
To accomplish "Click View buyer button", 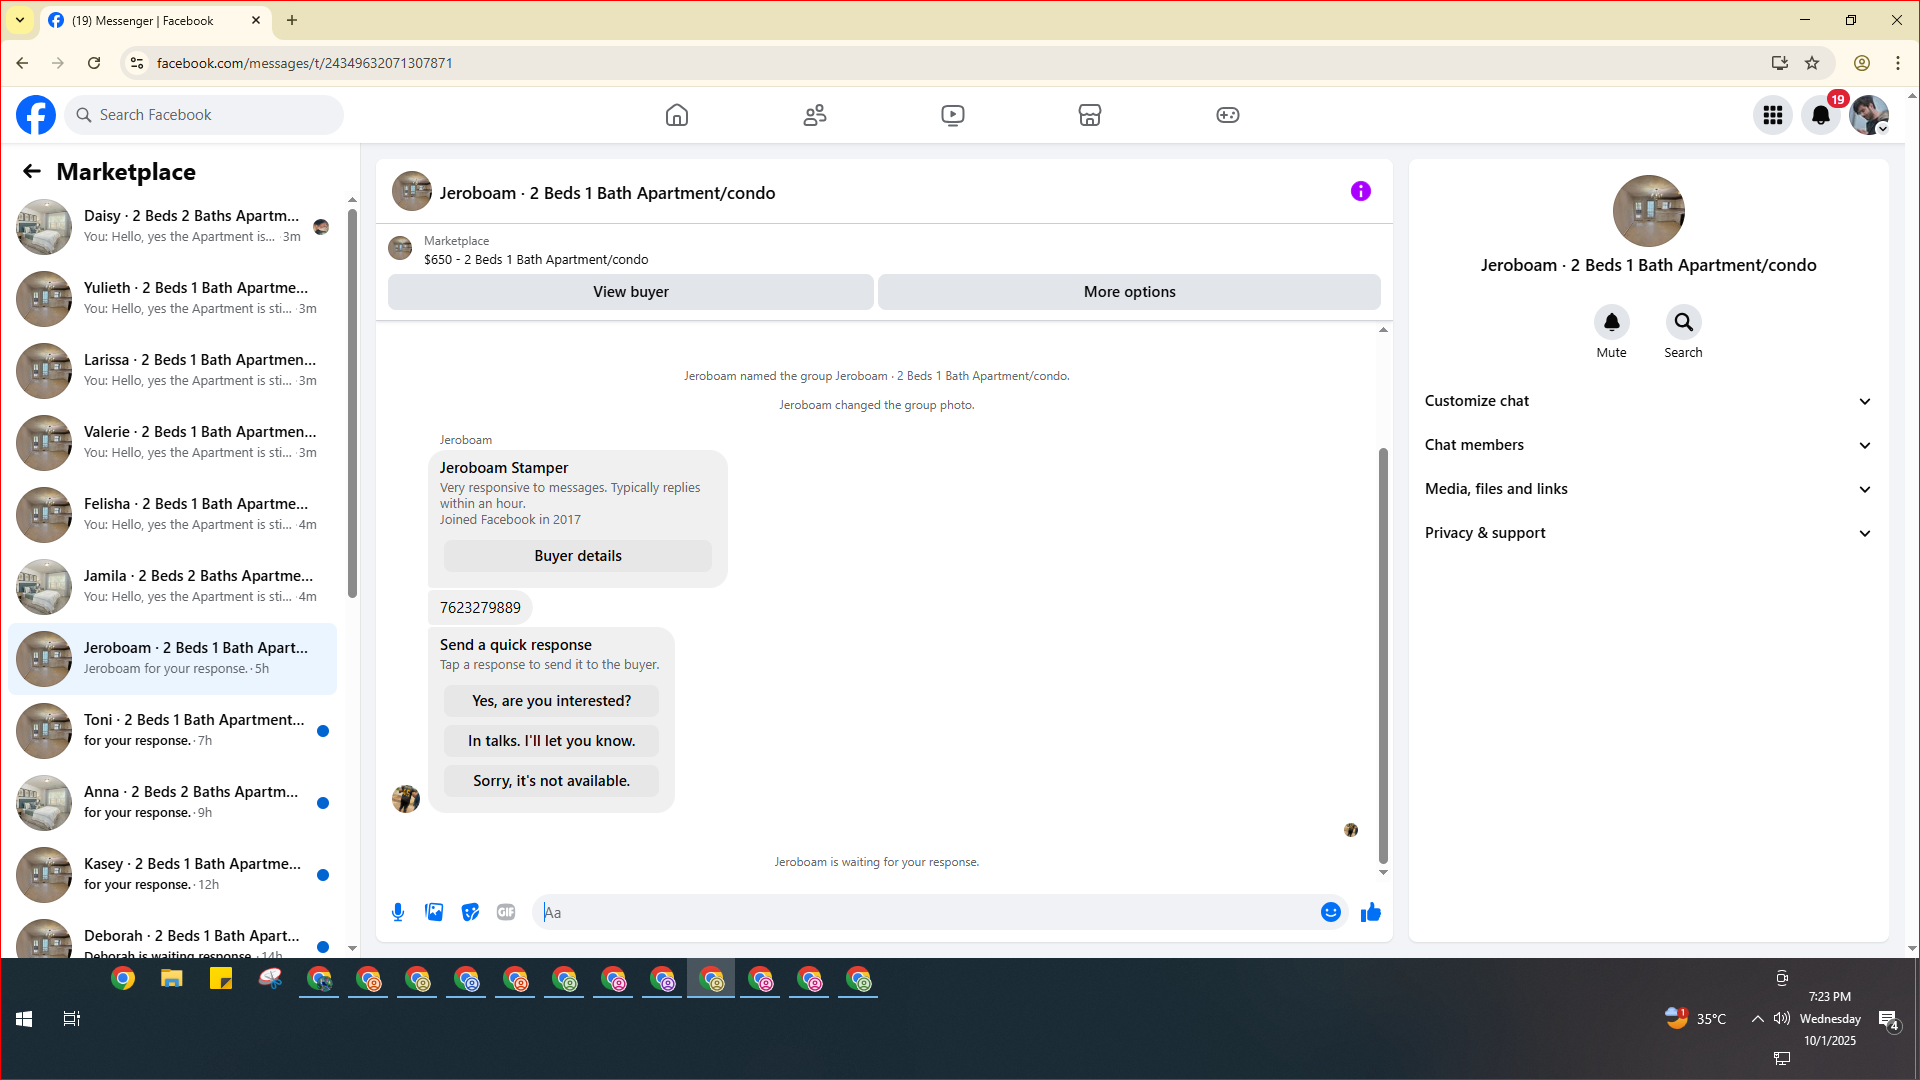I will tap(631, 292).
